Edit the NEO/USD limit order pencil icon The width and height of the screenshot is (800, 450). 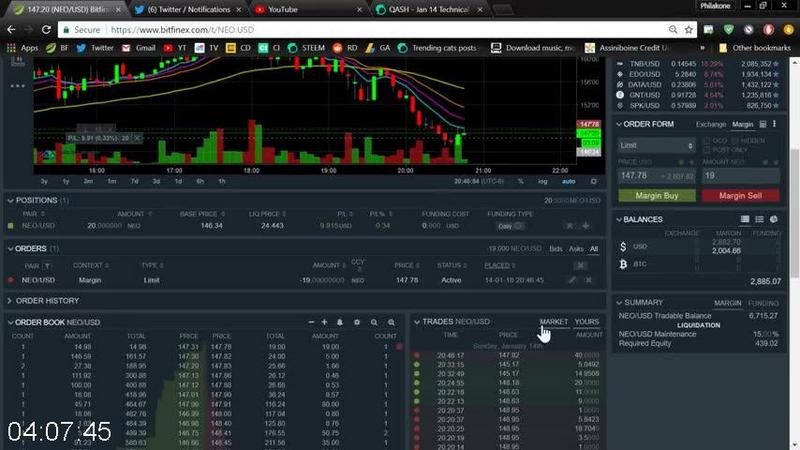(x=572, y=280)
